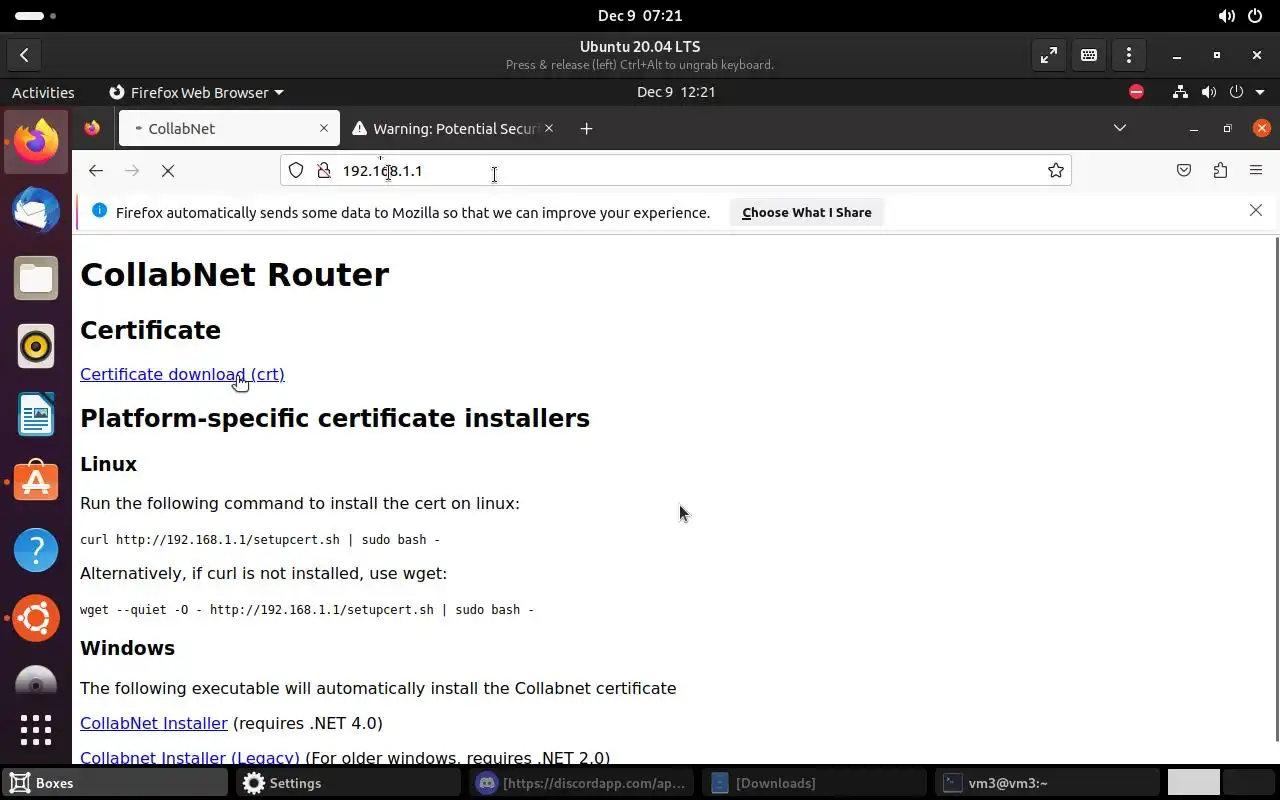Viewport: 1280px width, 800px height.
Task: Click the page vertical scrollbar
Action: point(1275,489)
